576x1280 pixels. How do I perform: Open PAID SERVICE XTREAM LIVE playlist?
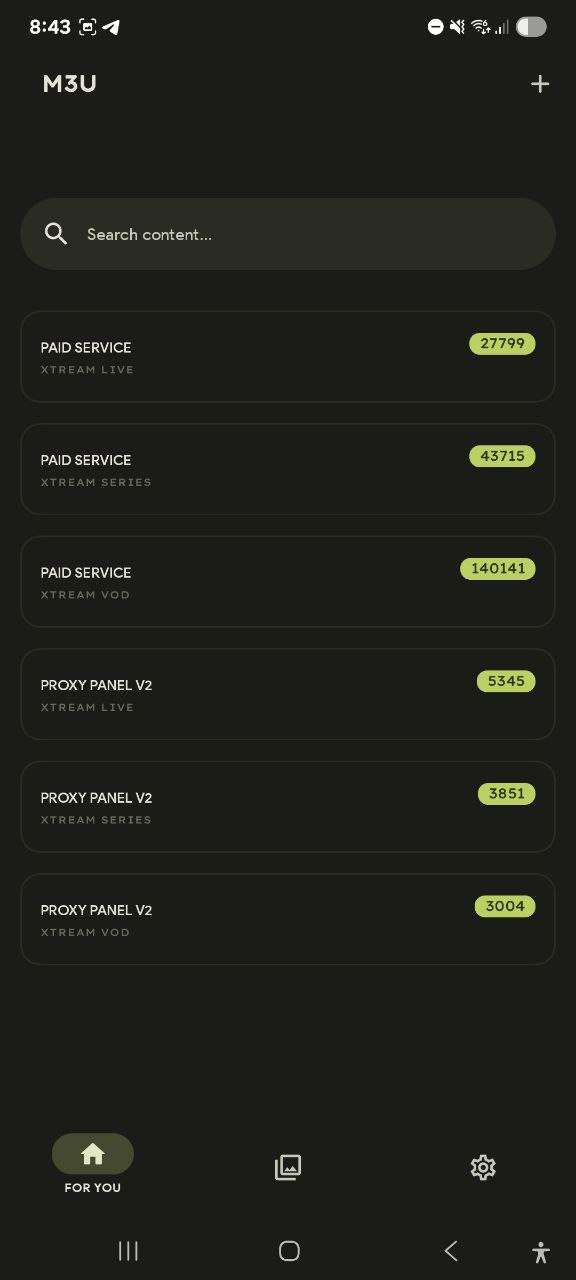[x=288, y=357]
